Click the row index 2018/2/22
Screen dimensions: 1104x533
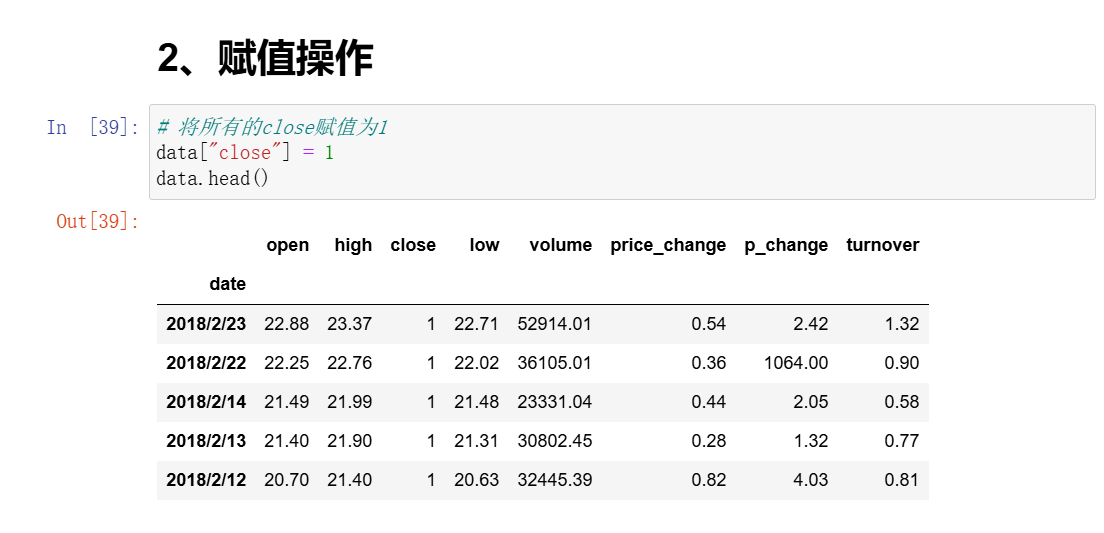pos(206,363)
